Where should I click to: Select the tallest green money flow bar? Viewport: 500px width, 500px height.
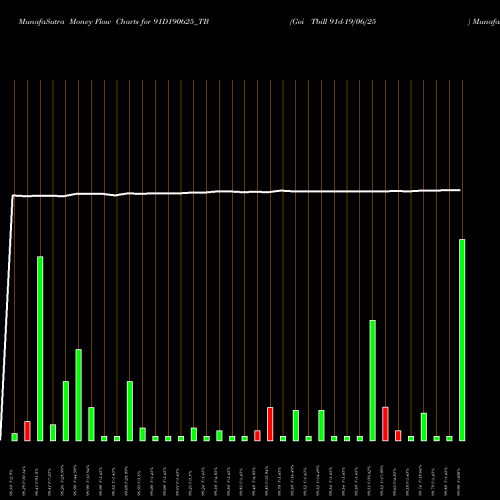point(462,340)
